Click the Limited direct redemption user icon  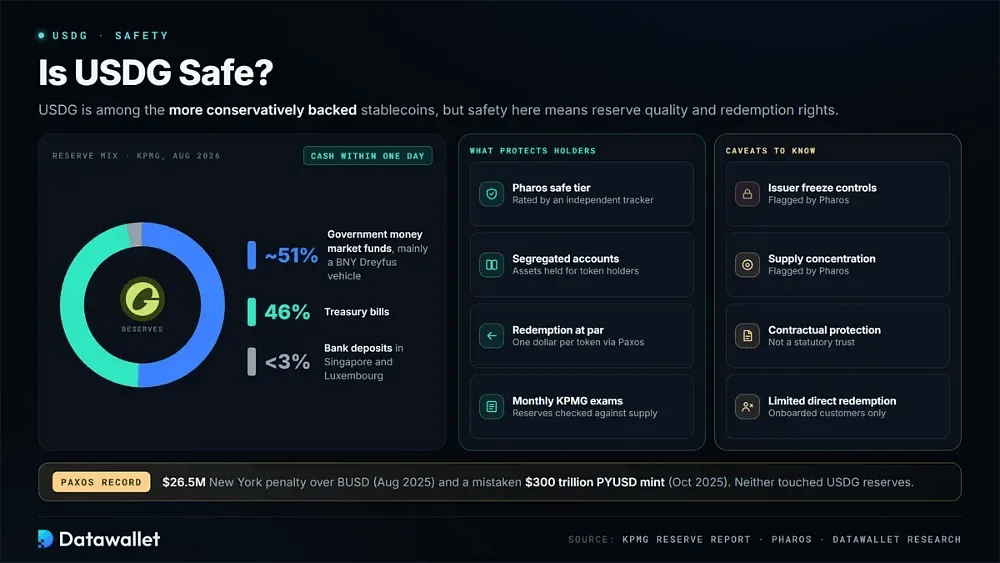(747, 406)
